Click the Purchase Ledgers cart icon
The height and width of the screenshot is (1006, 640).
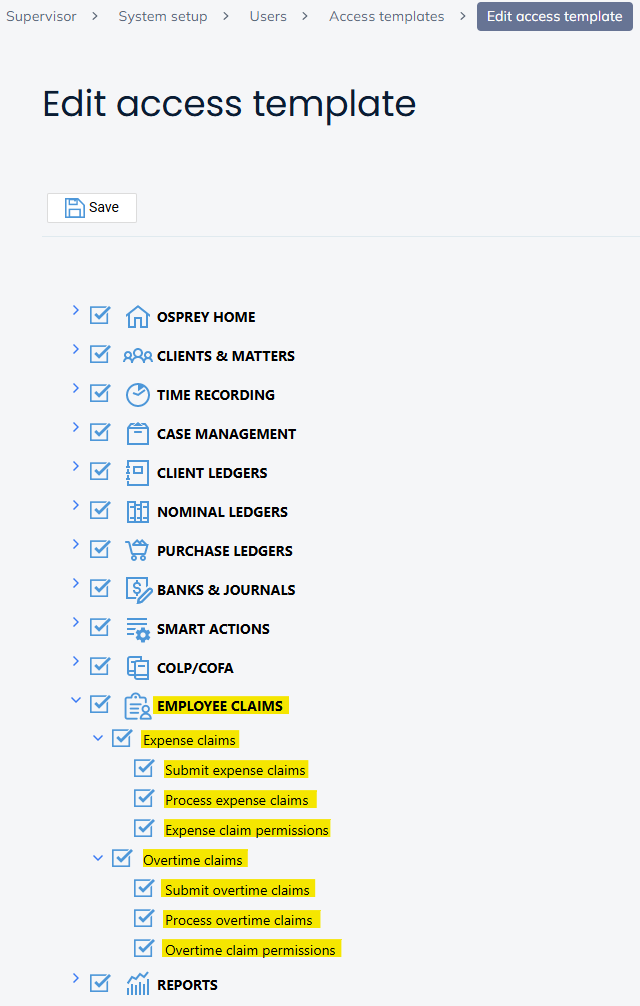[x=137, y=551]
